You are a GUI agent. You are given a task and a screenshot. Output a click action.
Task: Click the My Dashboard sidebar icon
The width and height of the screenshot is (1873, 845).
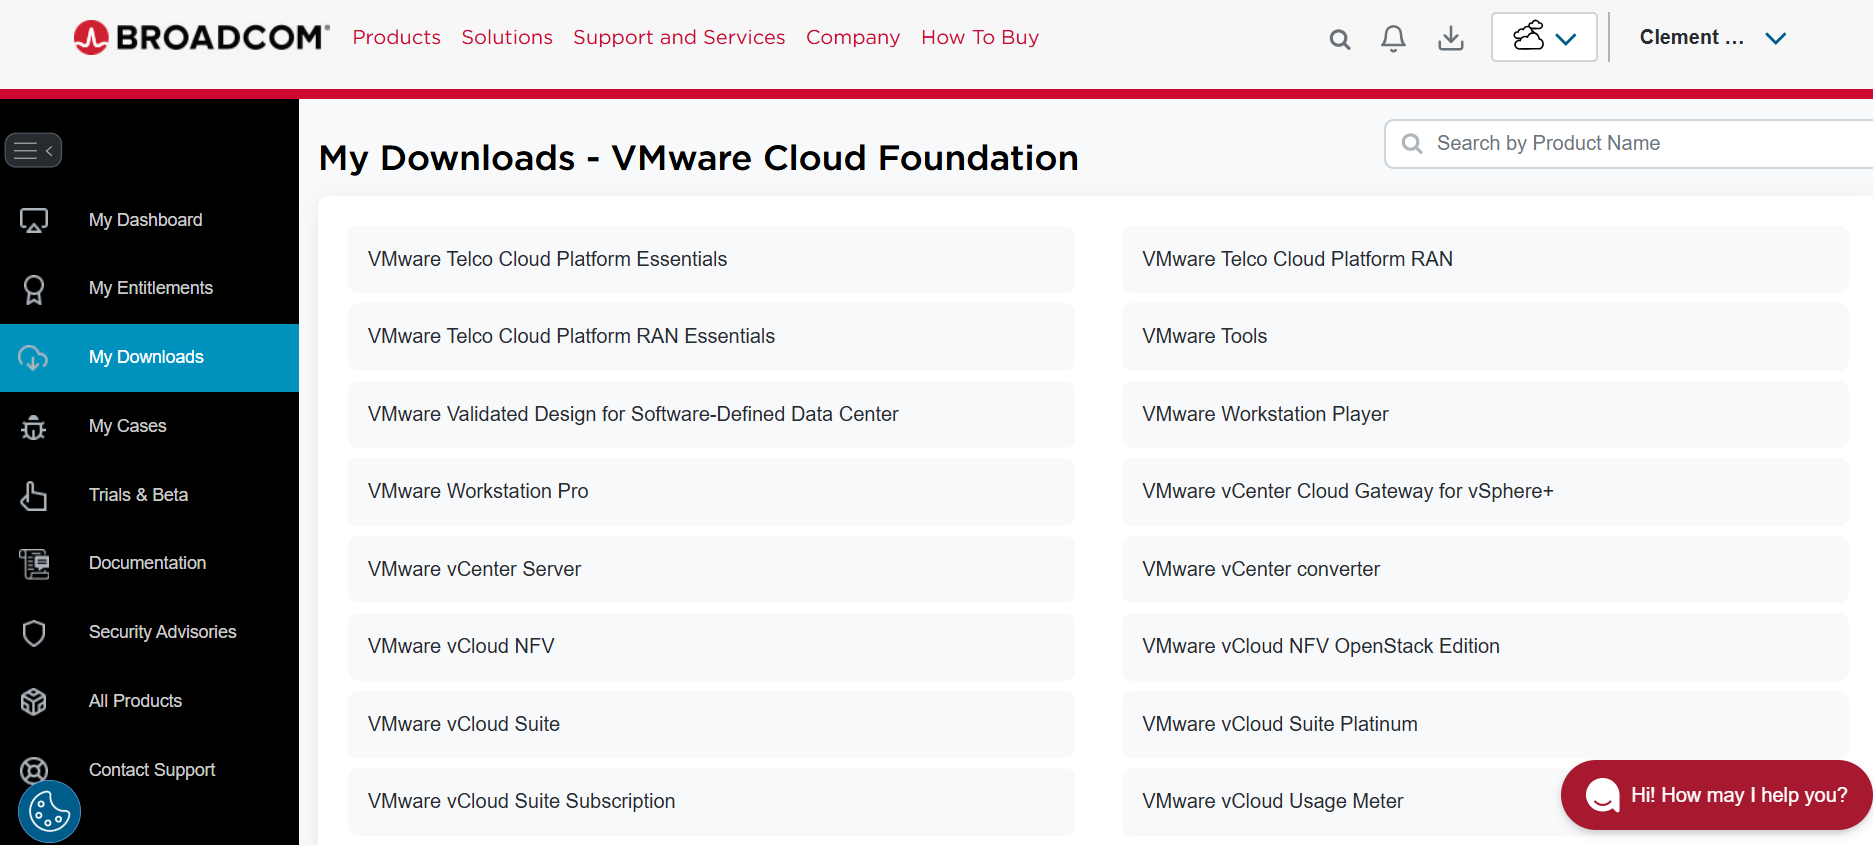(x=34, y=220)
